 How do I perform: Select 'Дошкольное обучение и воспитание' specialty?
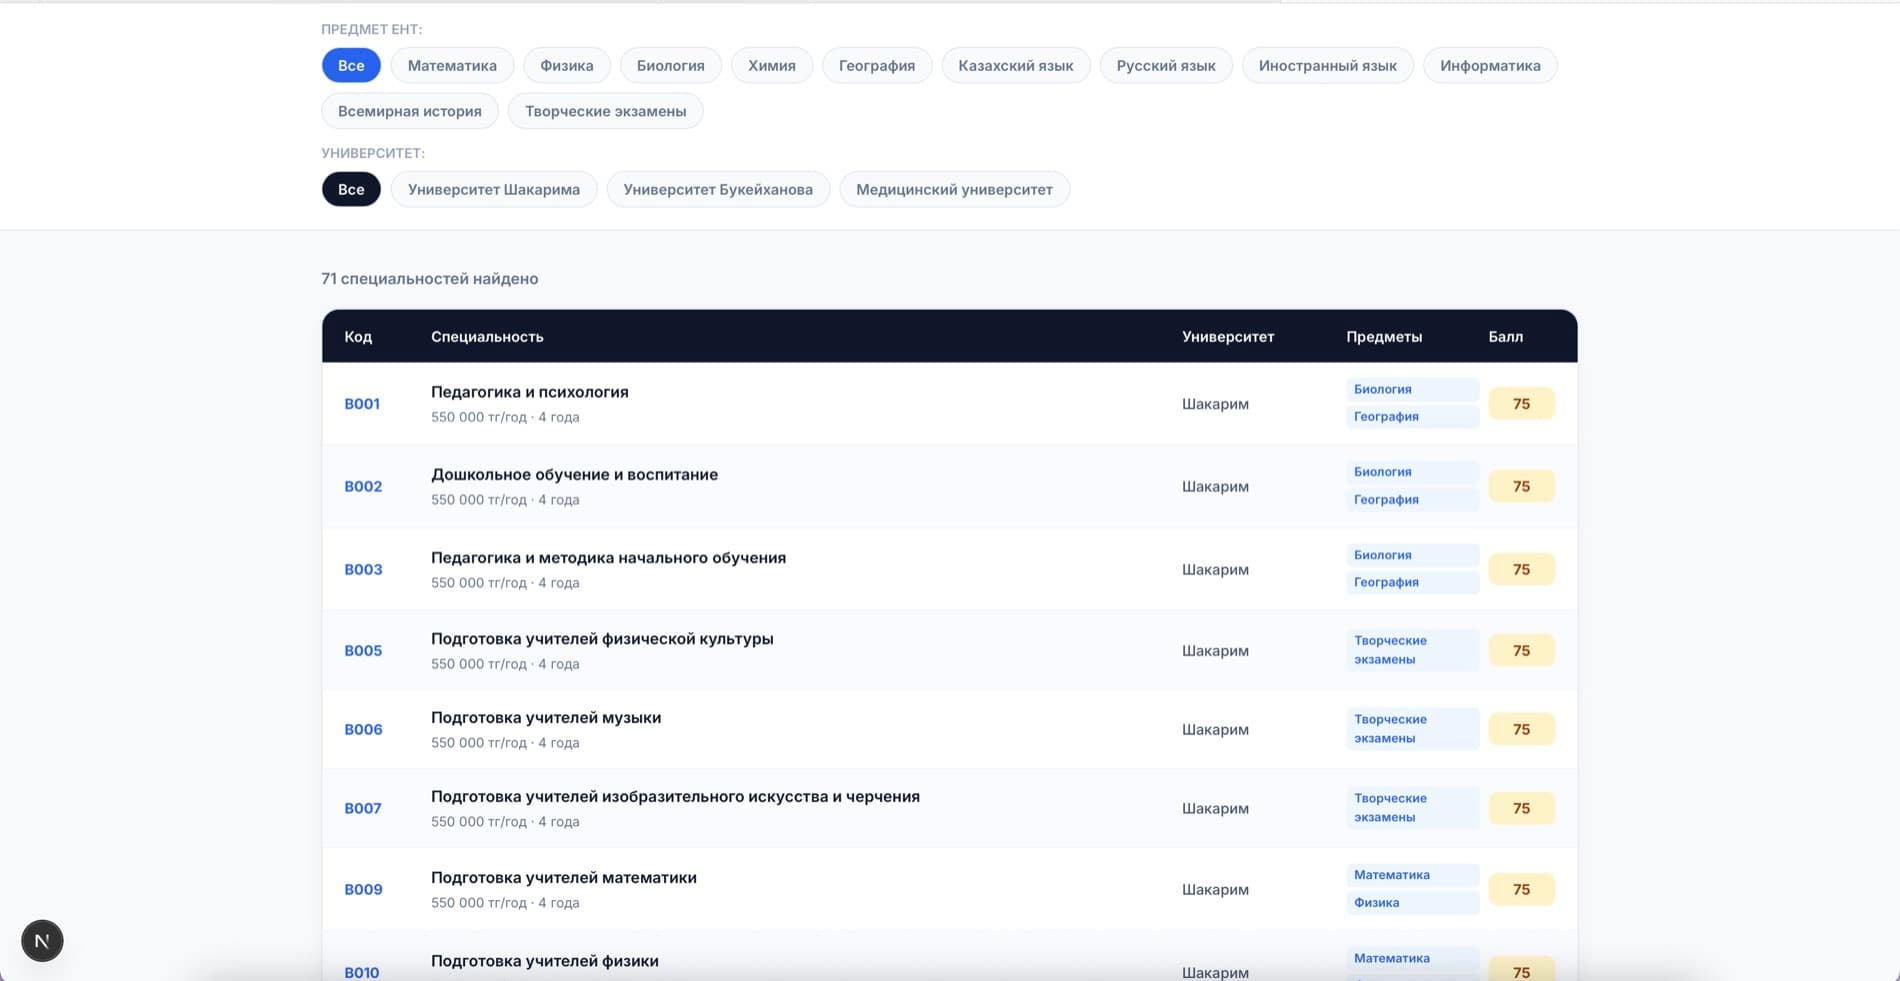click(x=574, y=475)
